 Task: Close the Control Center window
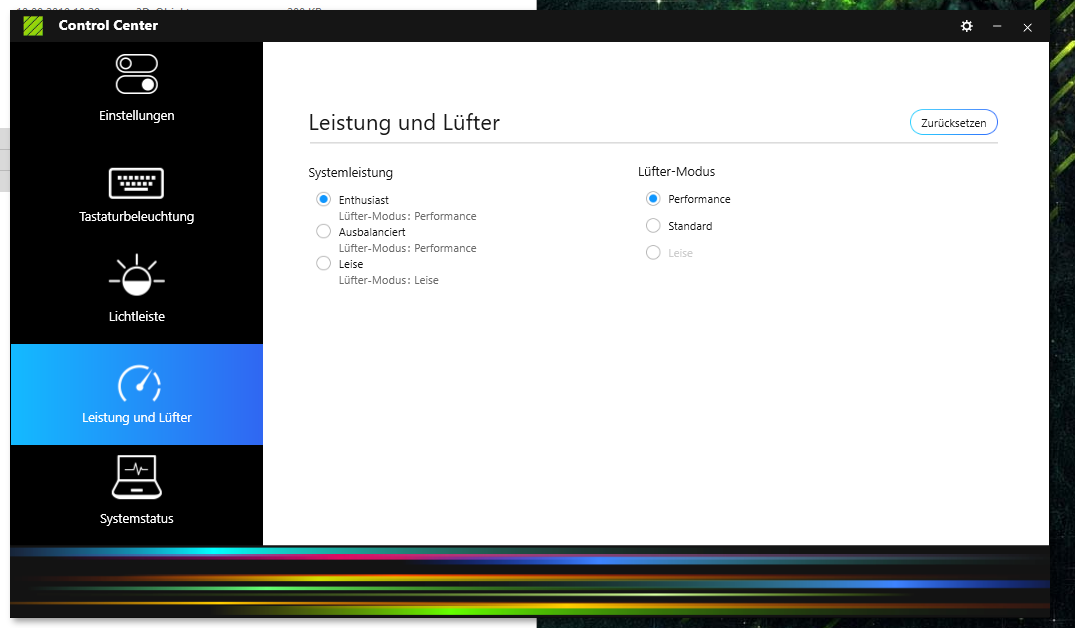1027,27
